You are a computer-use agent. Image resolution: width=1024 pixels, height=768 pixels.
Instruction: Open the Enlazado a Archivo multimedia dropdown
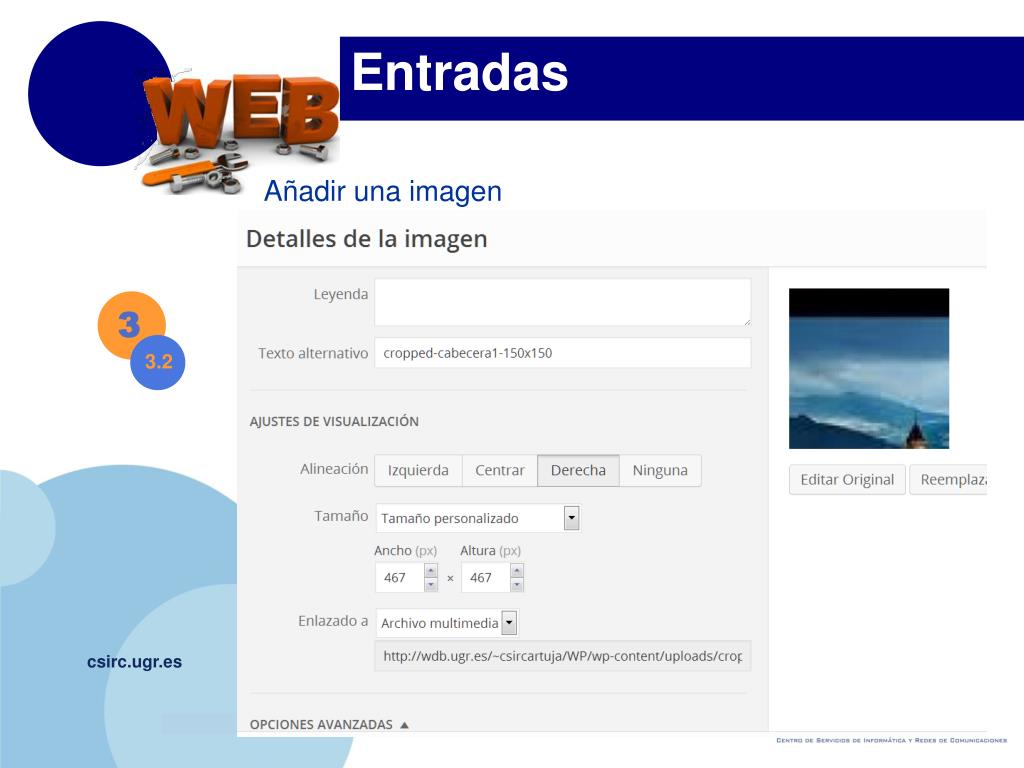[447, 623]
